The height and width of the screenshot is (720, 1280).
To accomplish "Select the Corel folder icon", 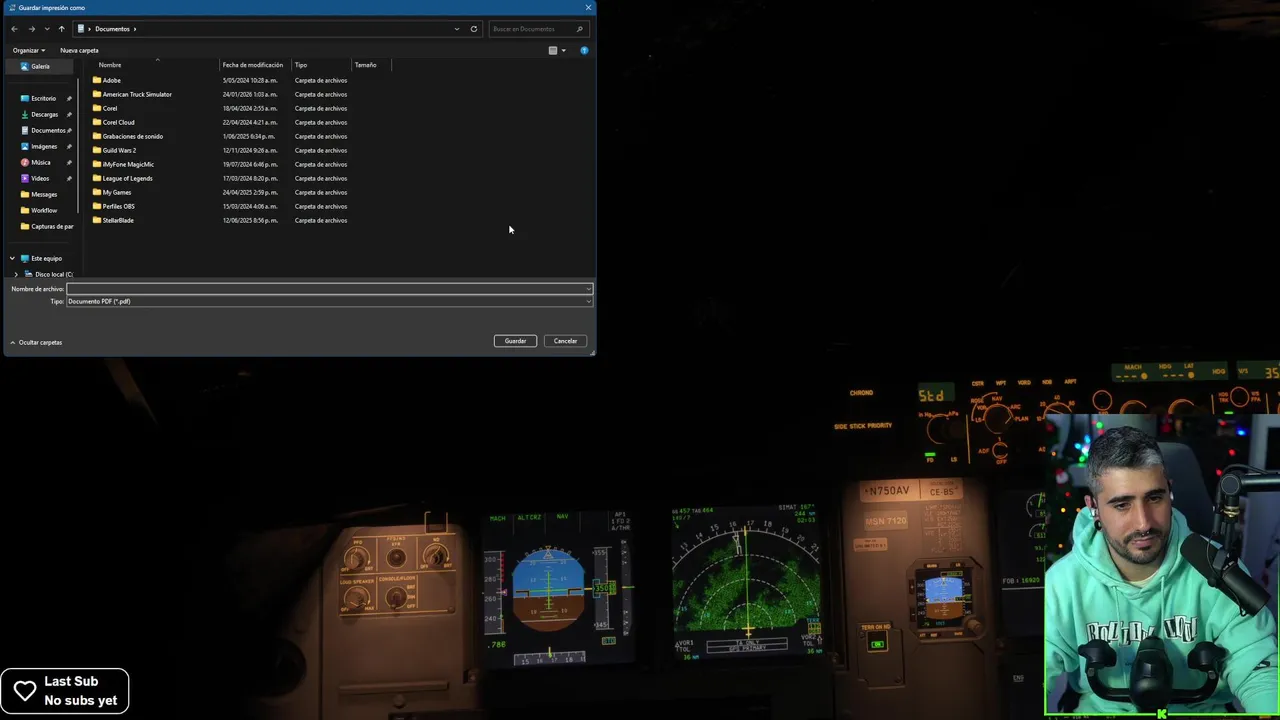I will point(97,108).
